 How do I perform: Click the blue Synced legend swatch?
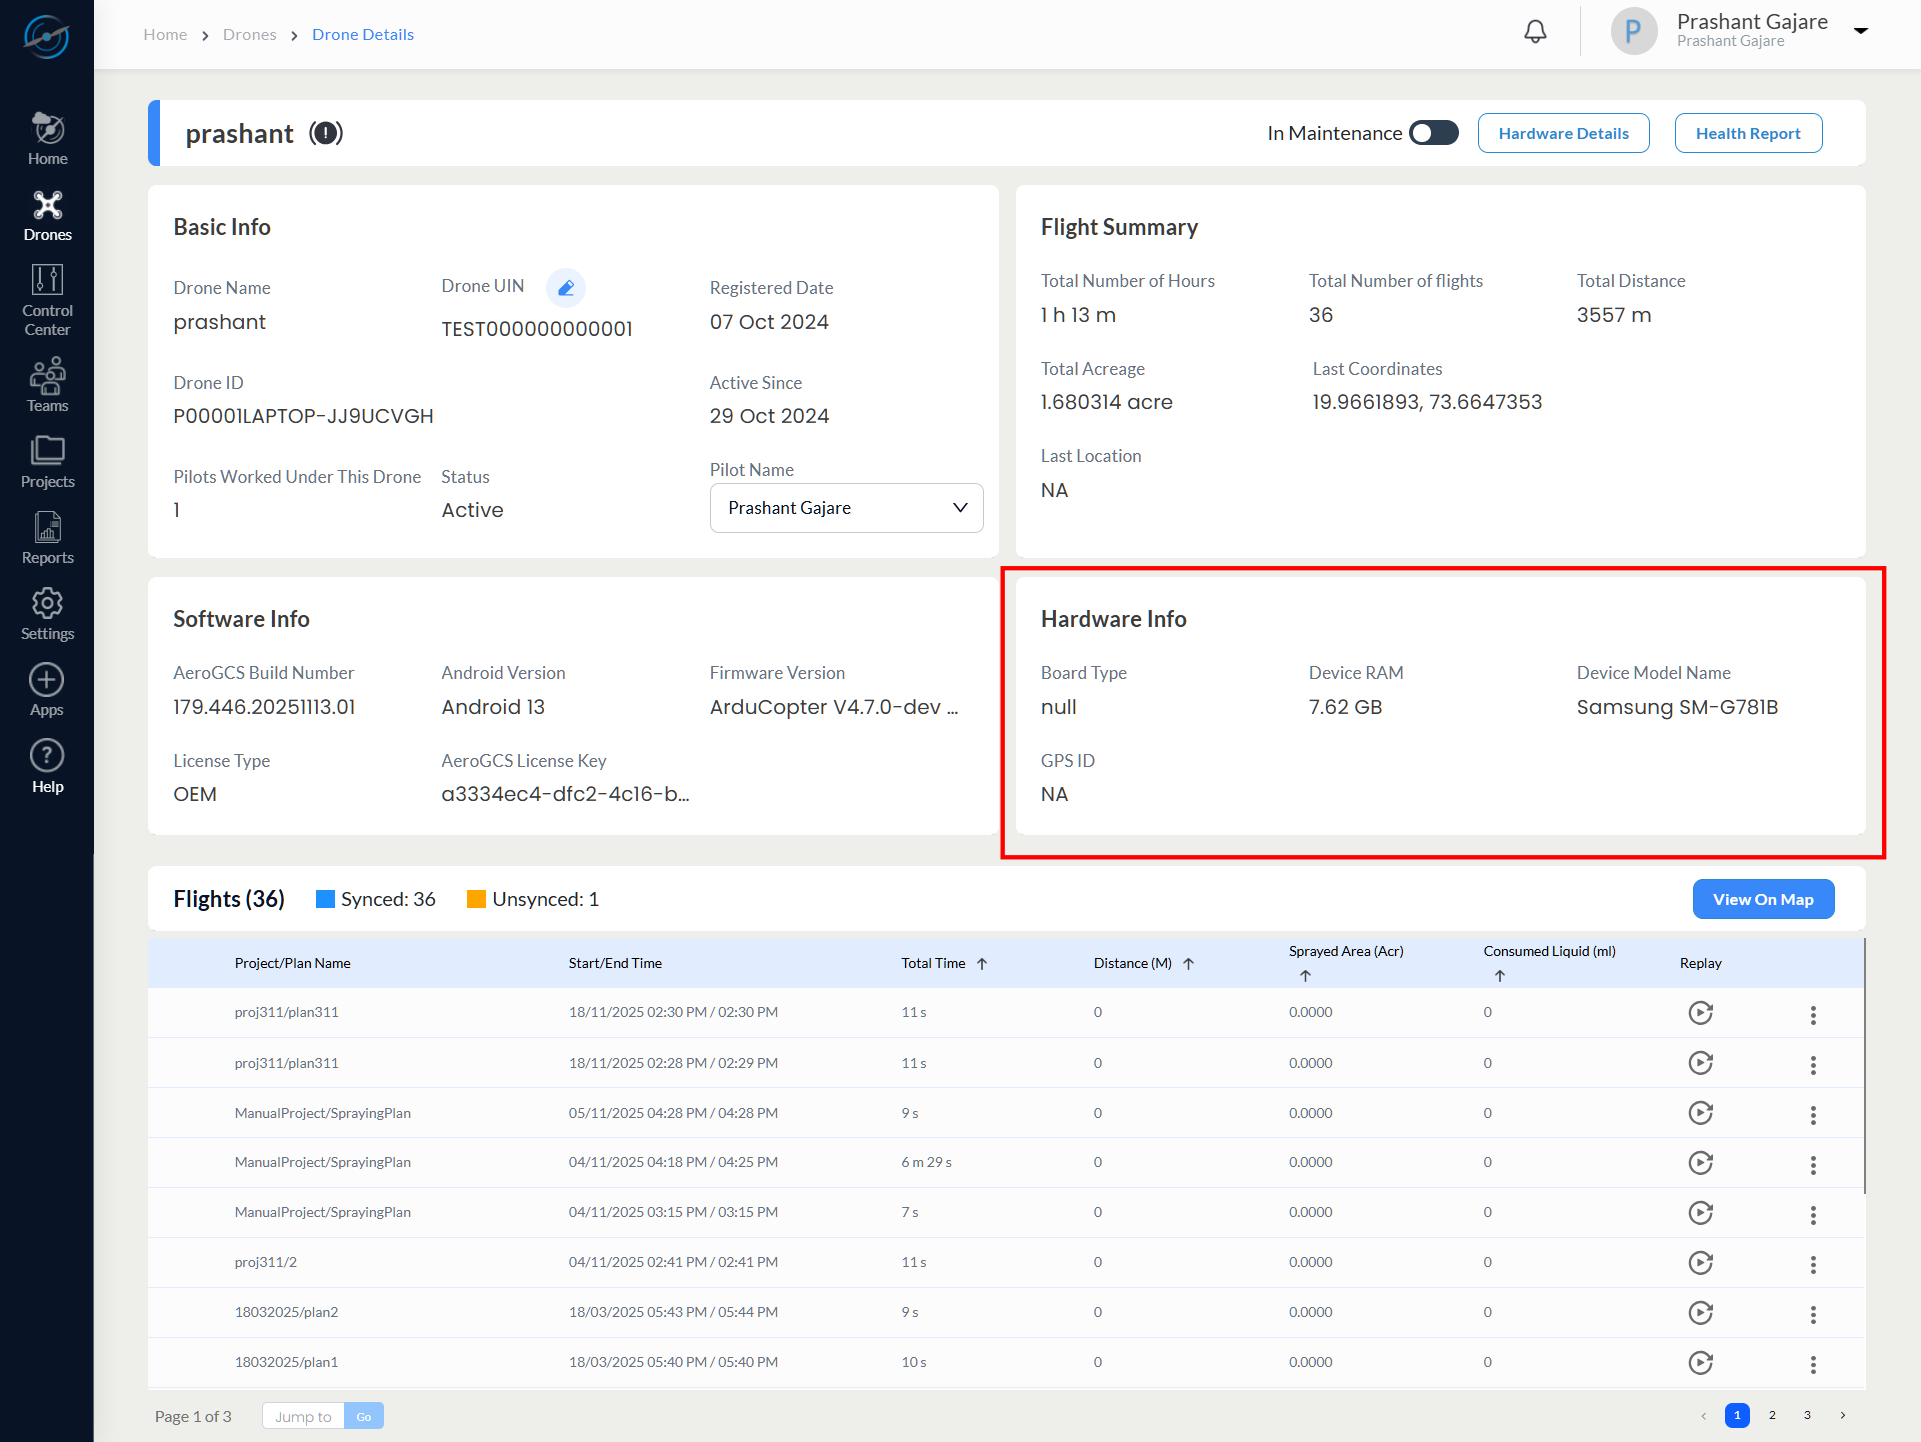coord(325,899)
